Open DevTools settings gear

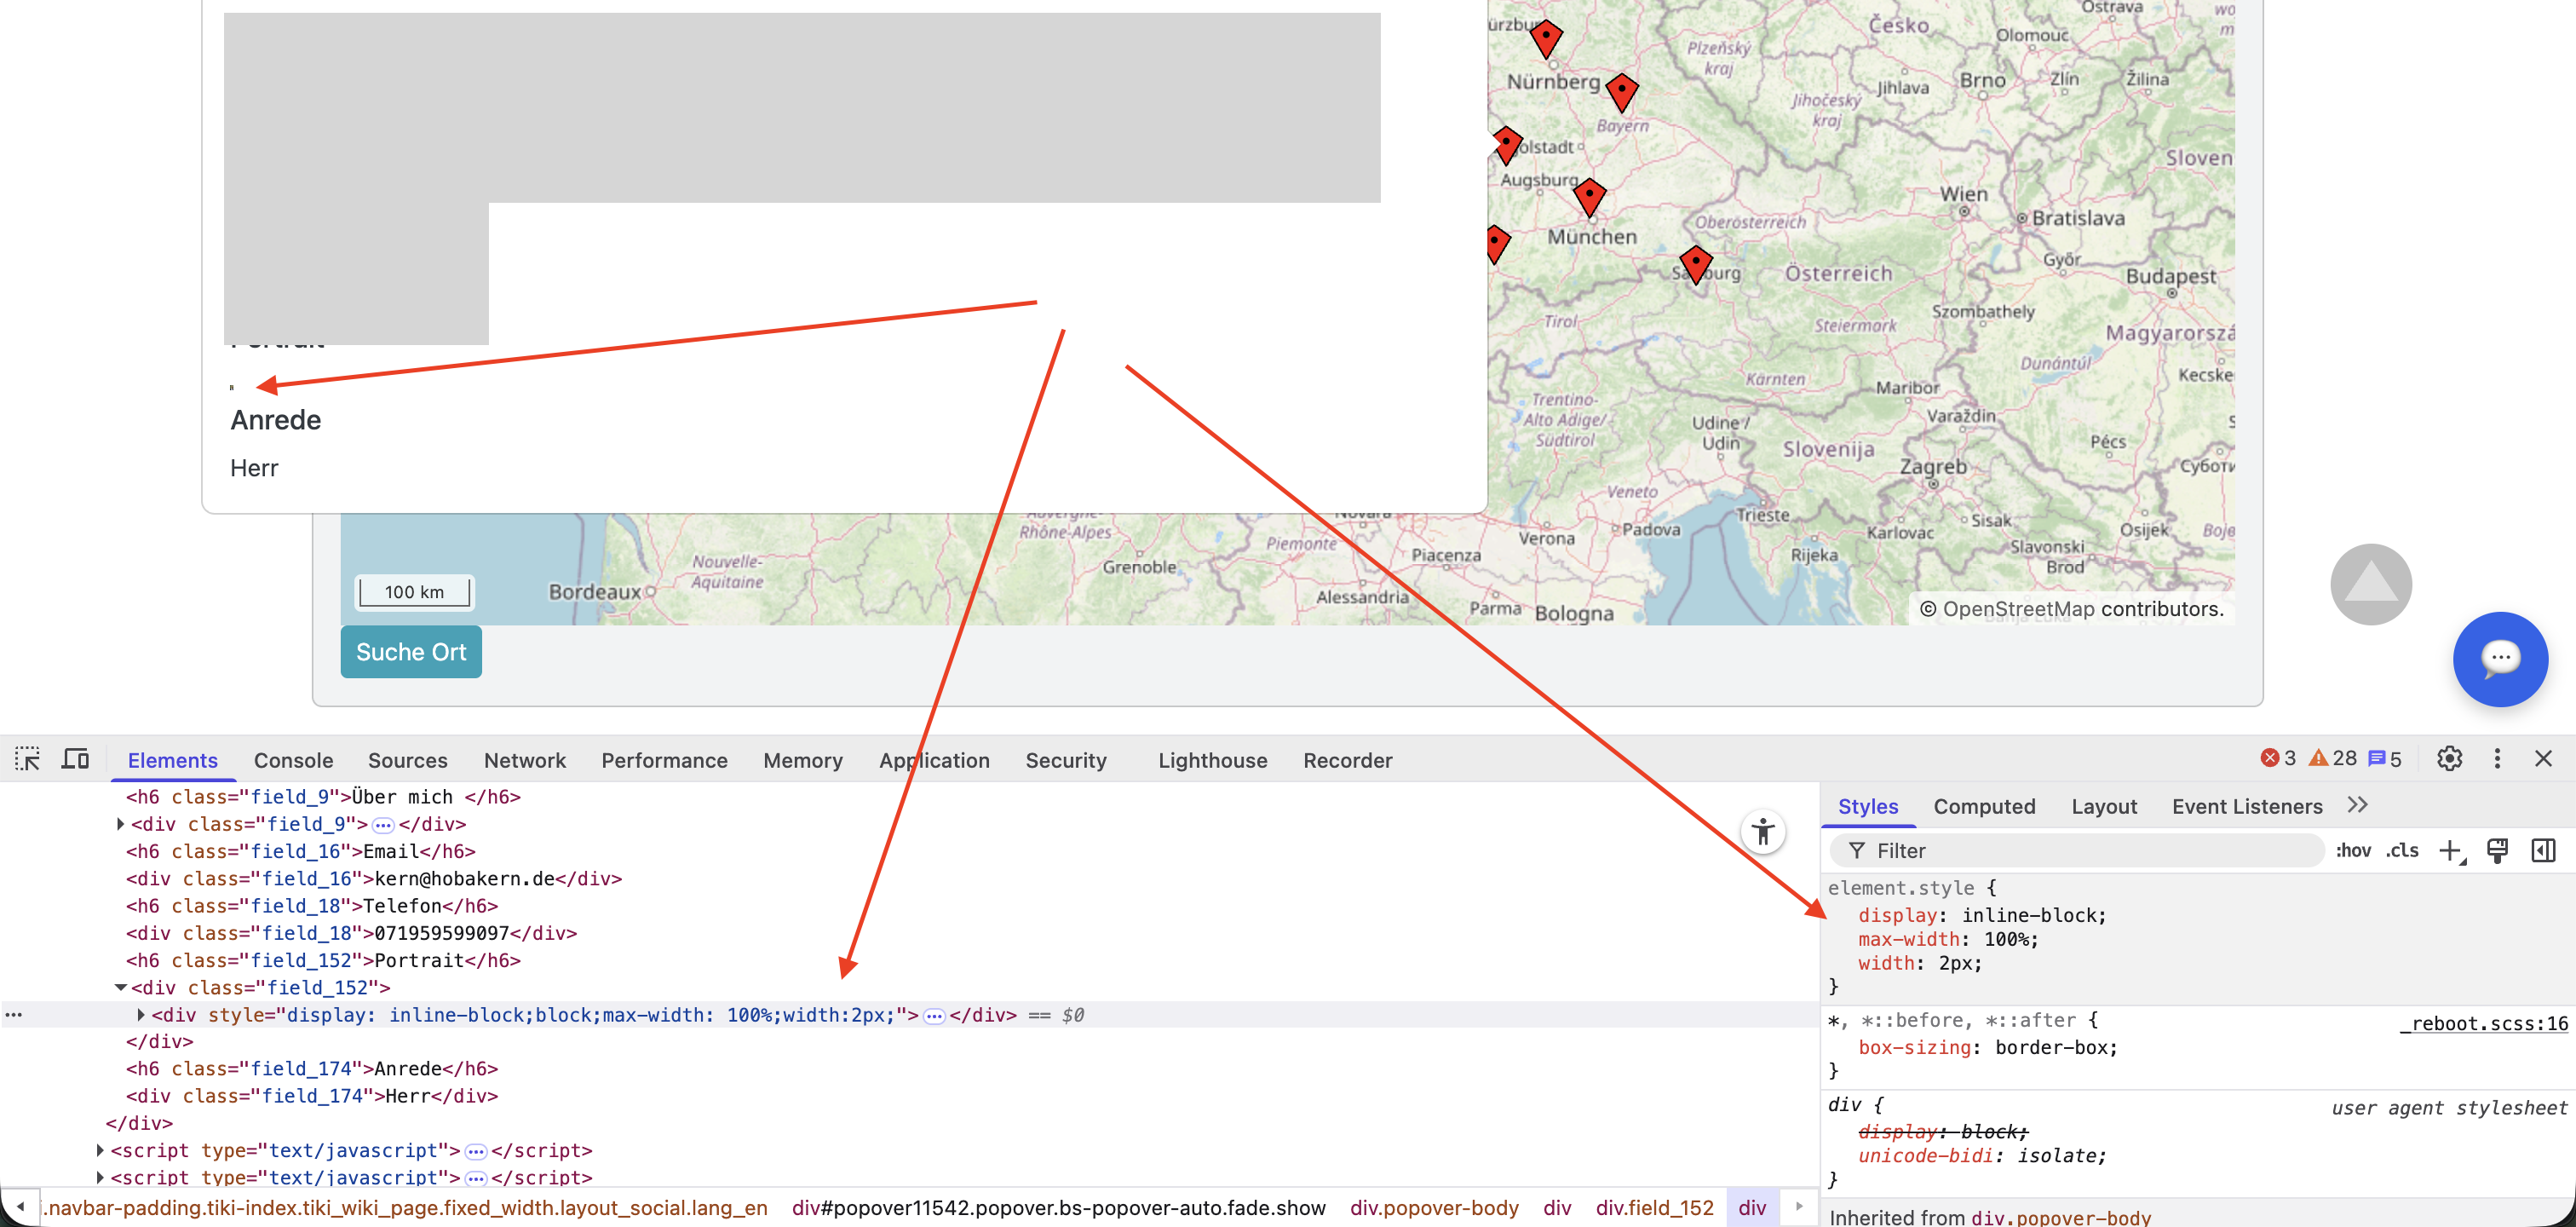(x=2449, y=759)
